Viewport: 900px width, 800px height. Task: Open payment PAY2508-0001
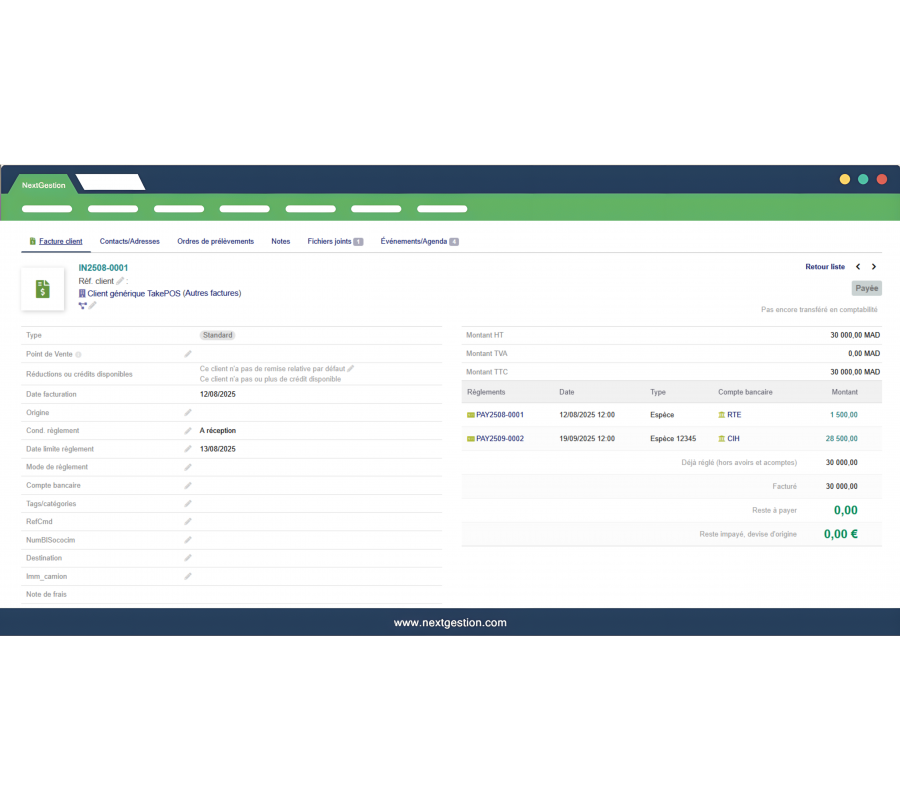(x=499, y=414)
